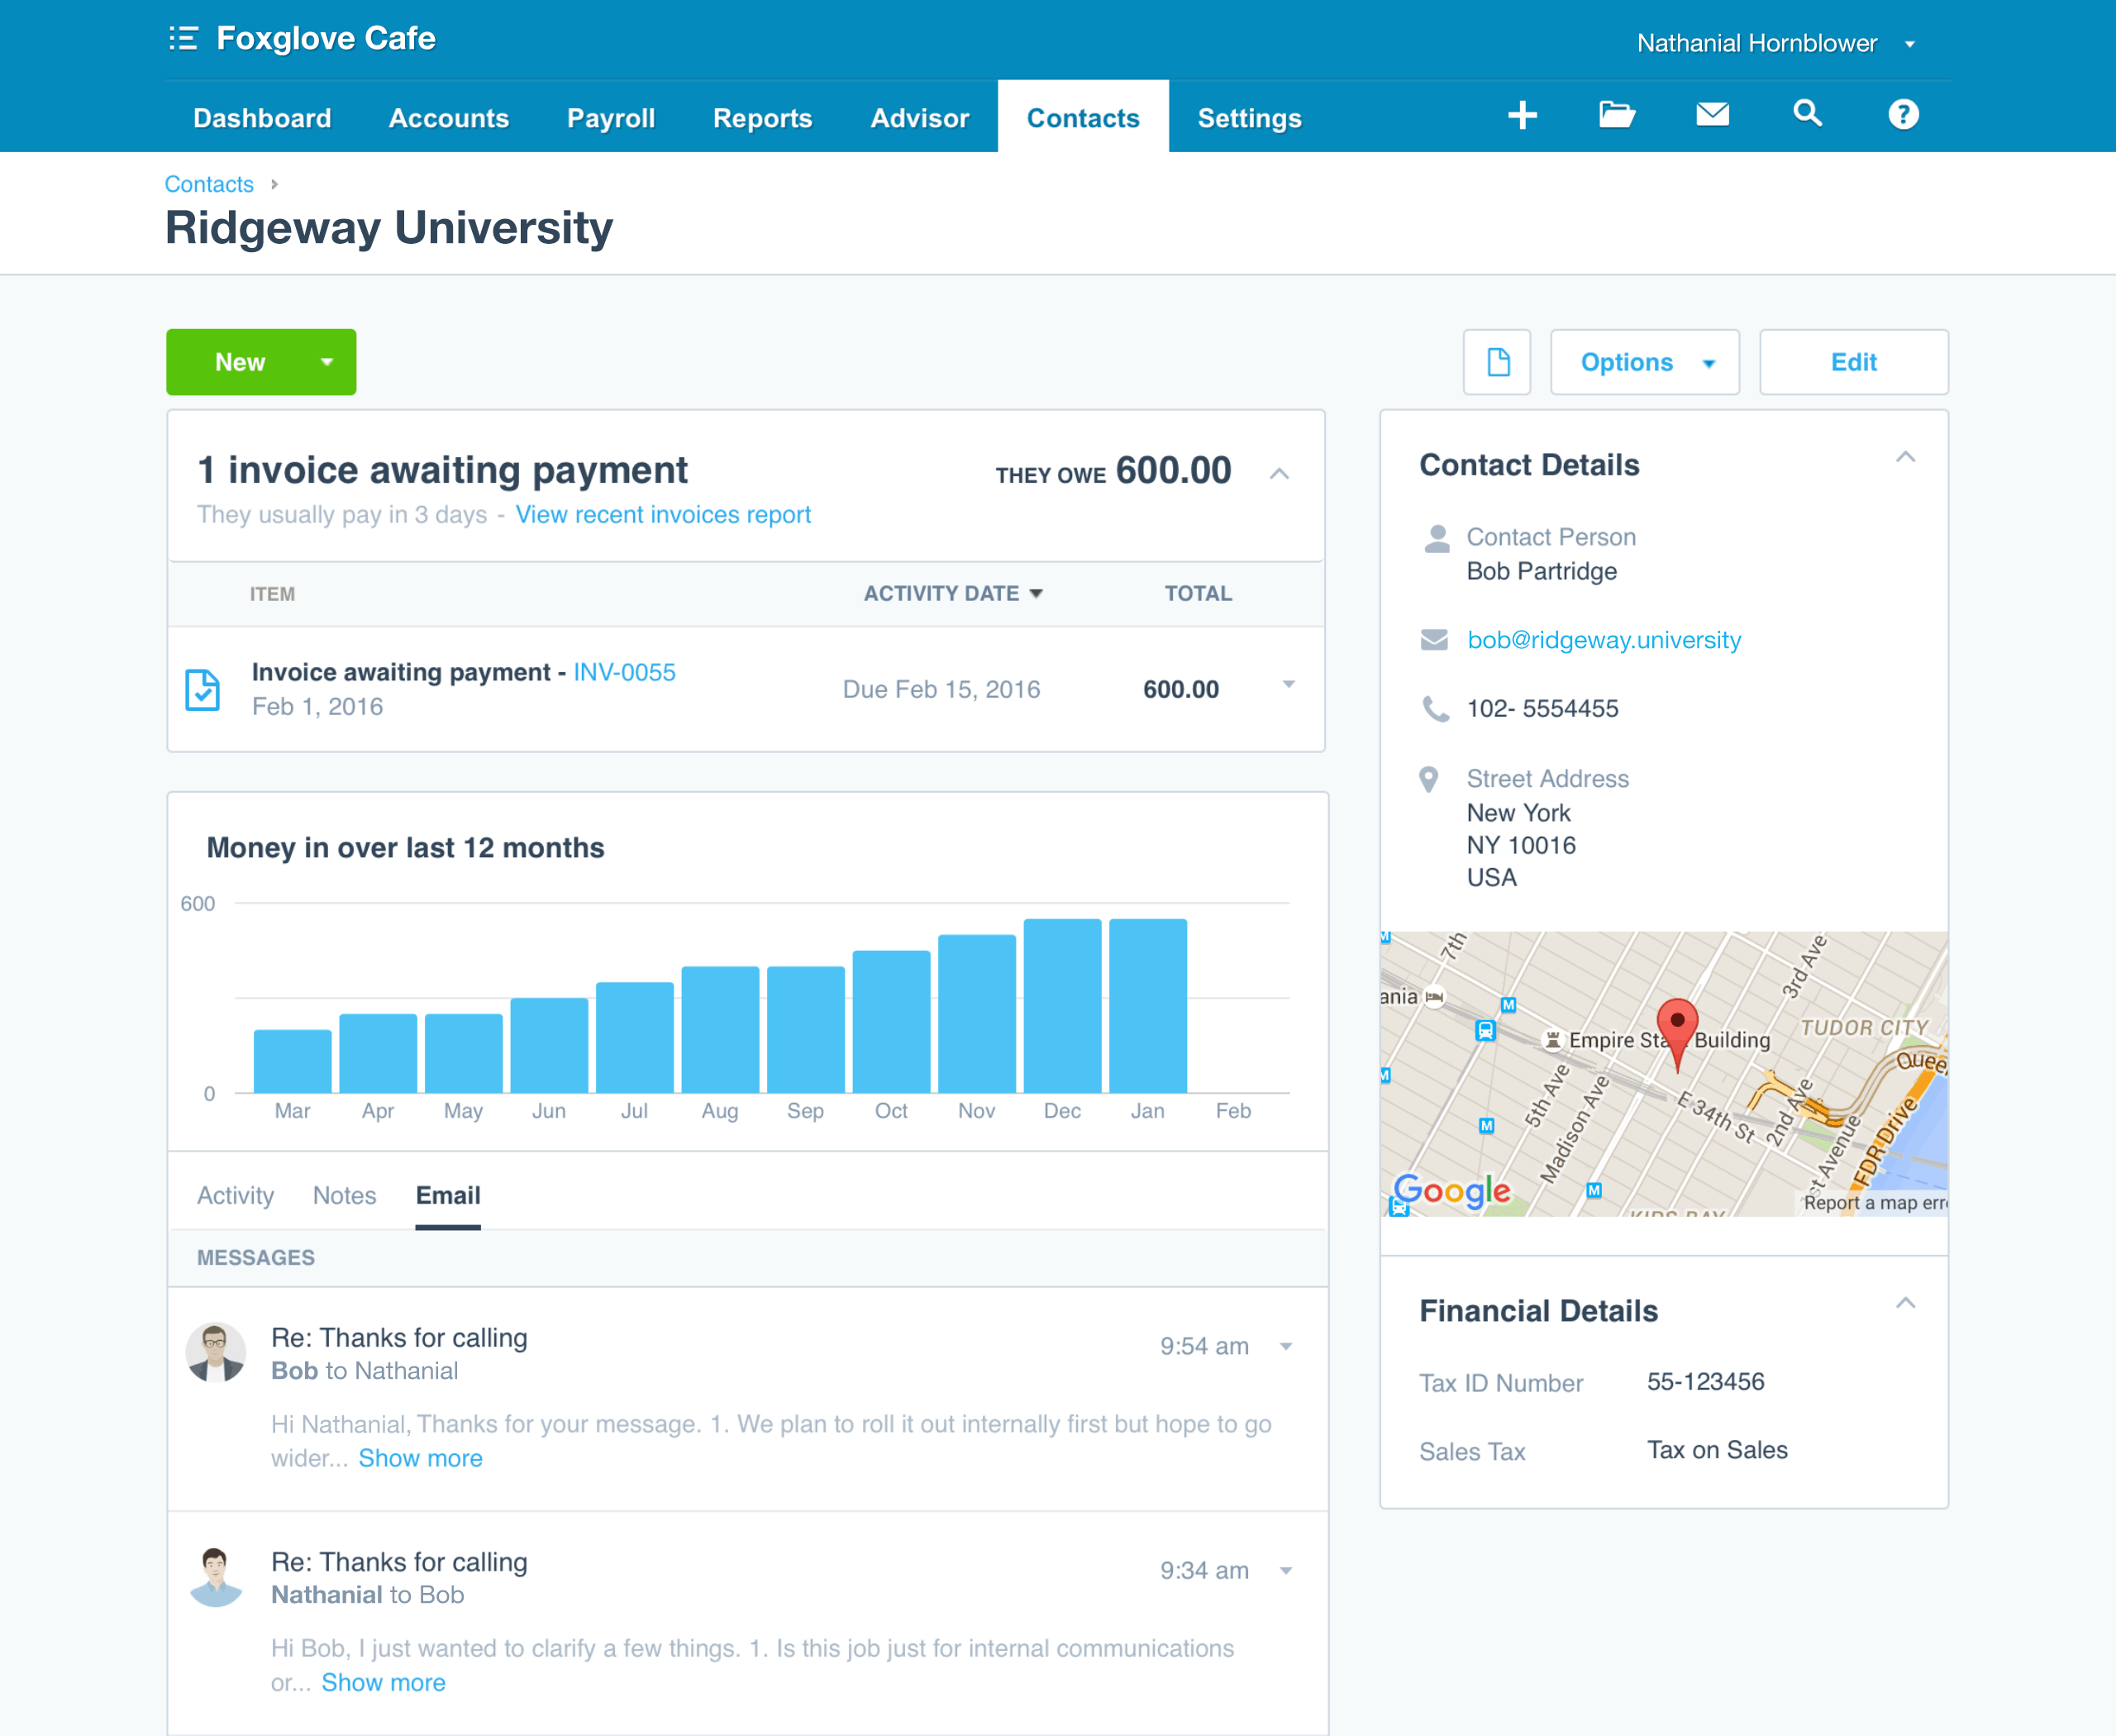This screenshot has height=1736, width=2116.
Task: Click the menu list icon beside Foxglove Cafe
Action: tap(183, 39)
